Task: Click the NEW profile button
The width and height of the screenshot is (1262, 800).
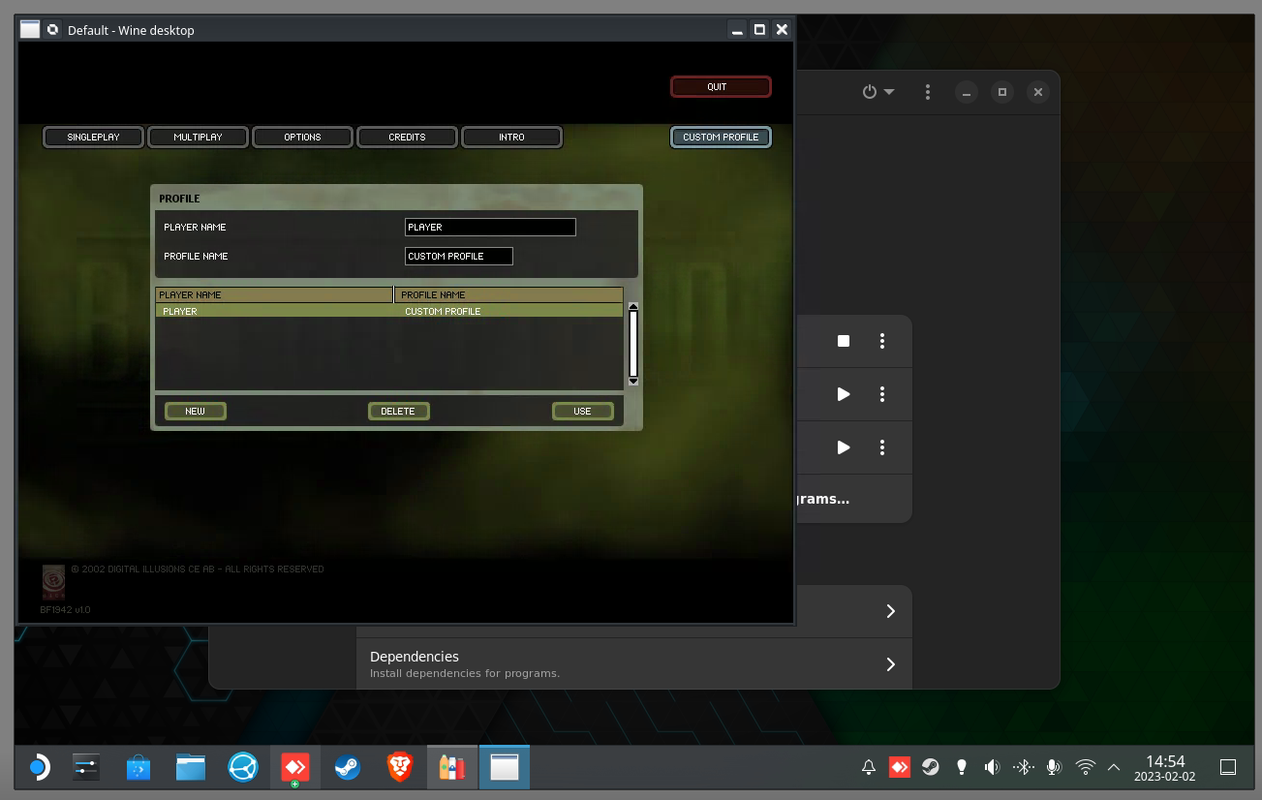Action: coord(195,411)
